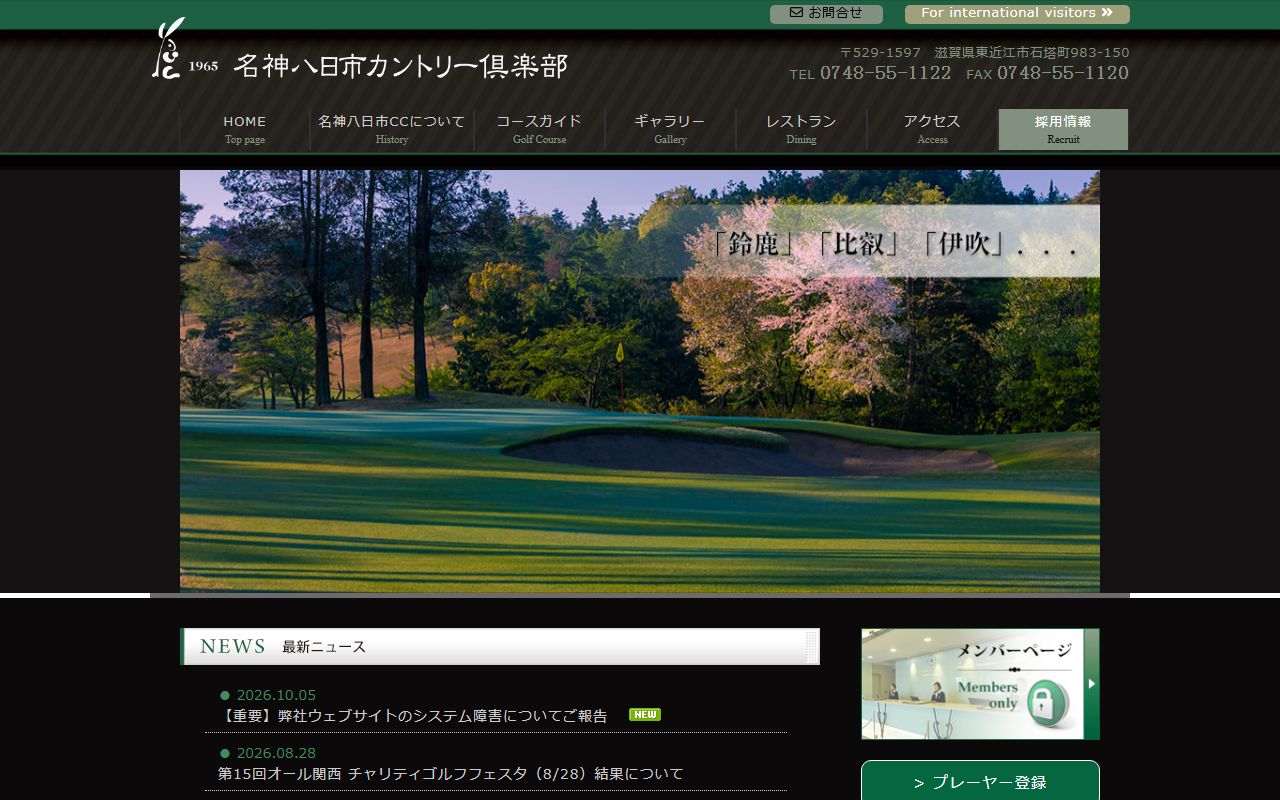This screenshot has width=1280, height=800.
Task: Open the アクセス Access menu
Action: pyautogui.click(x=932, y=130)
